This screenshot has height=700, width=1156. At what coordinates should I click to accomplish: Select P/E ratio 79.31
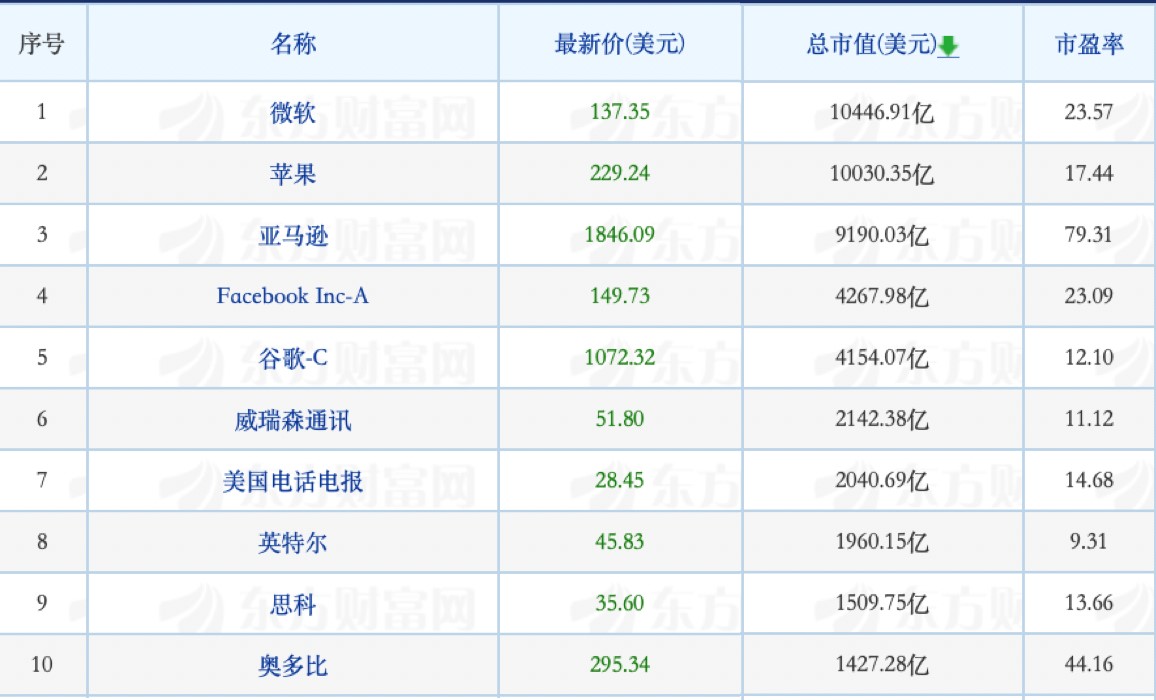(1089, 235)
